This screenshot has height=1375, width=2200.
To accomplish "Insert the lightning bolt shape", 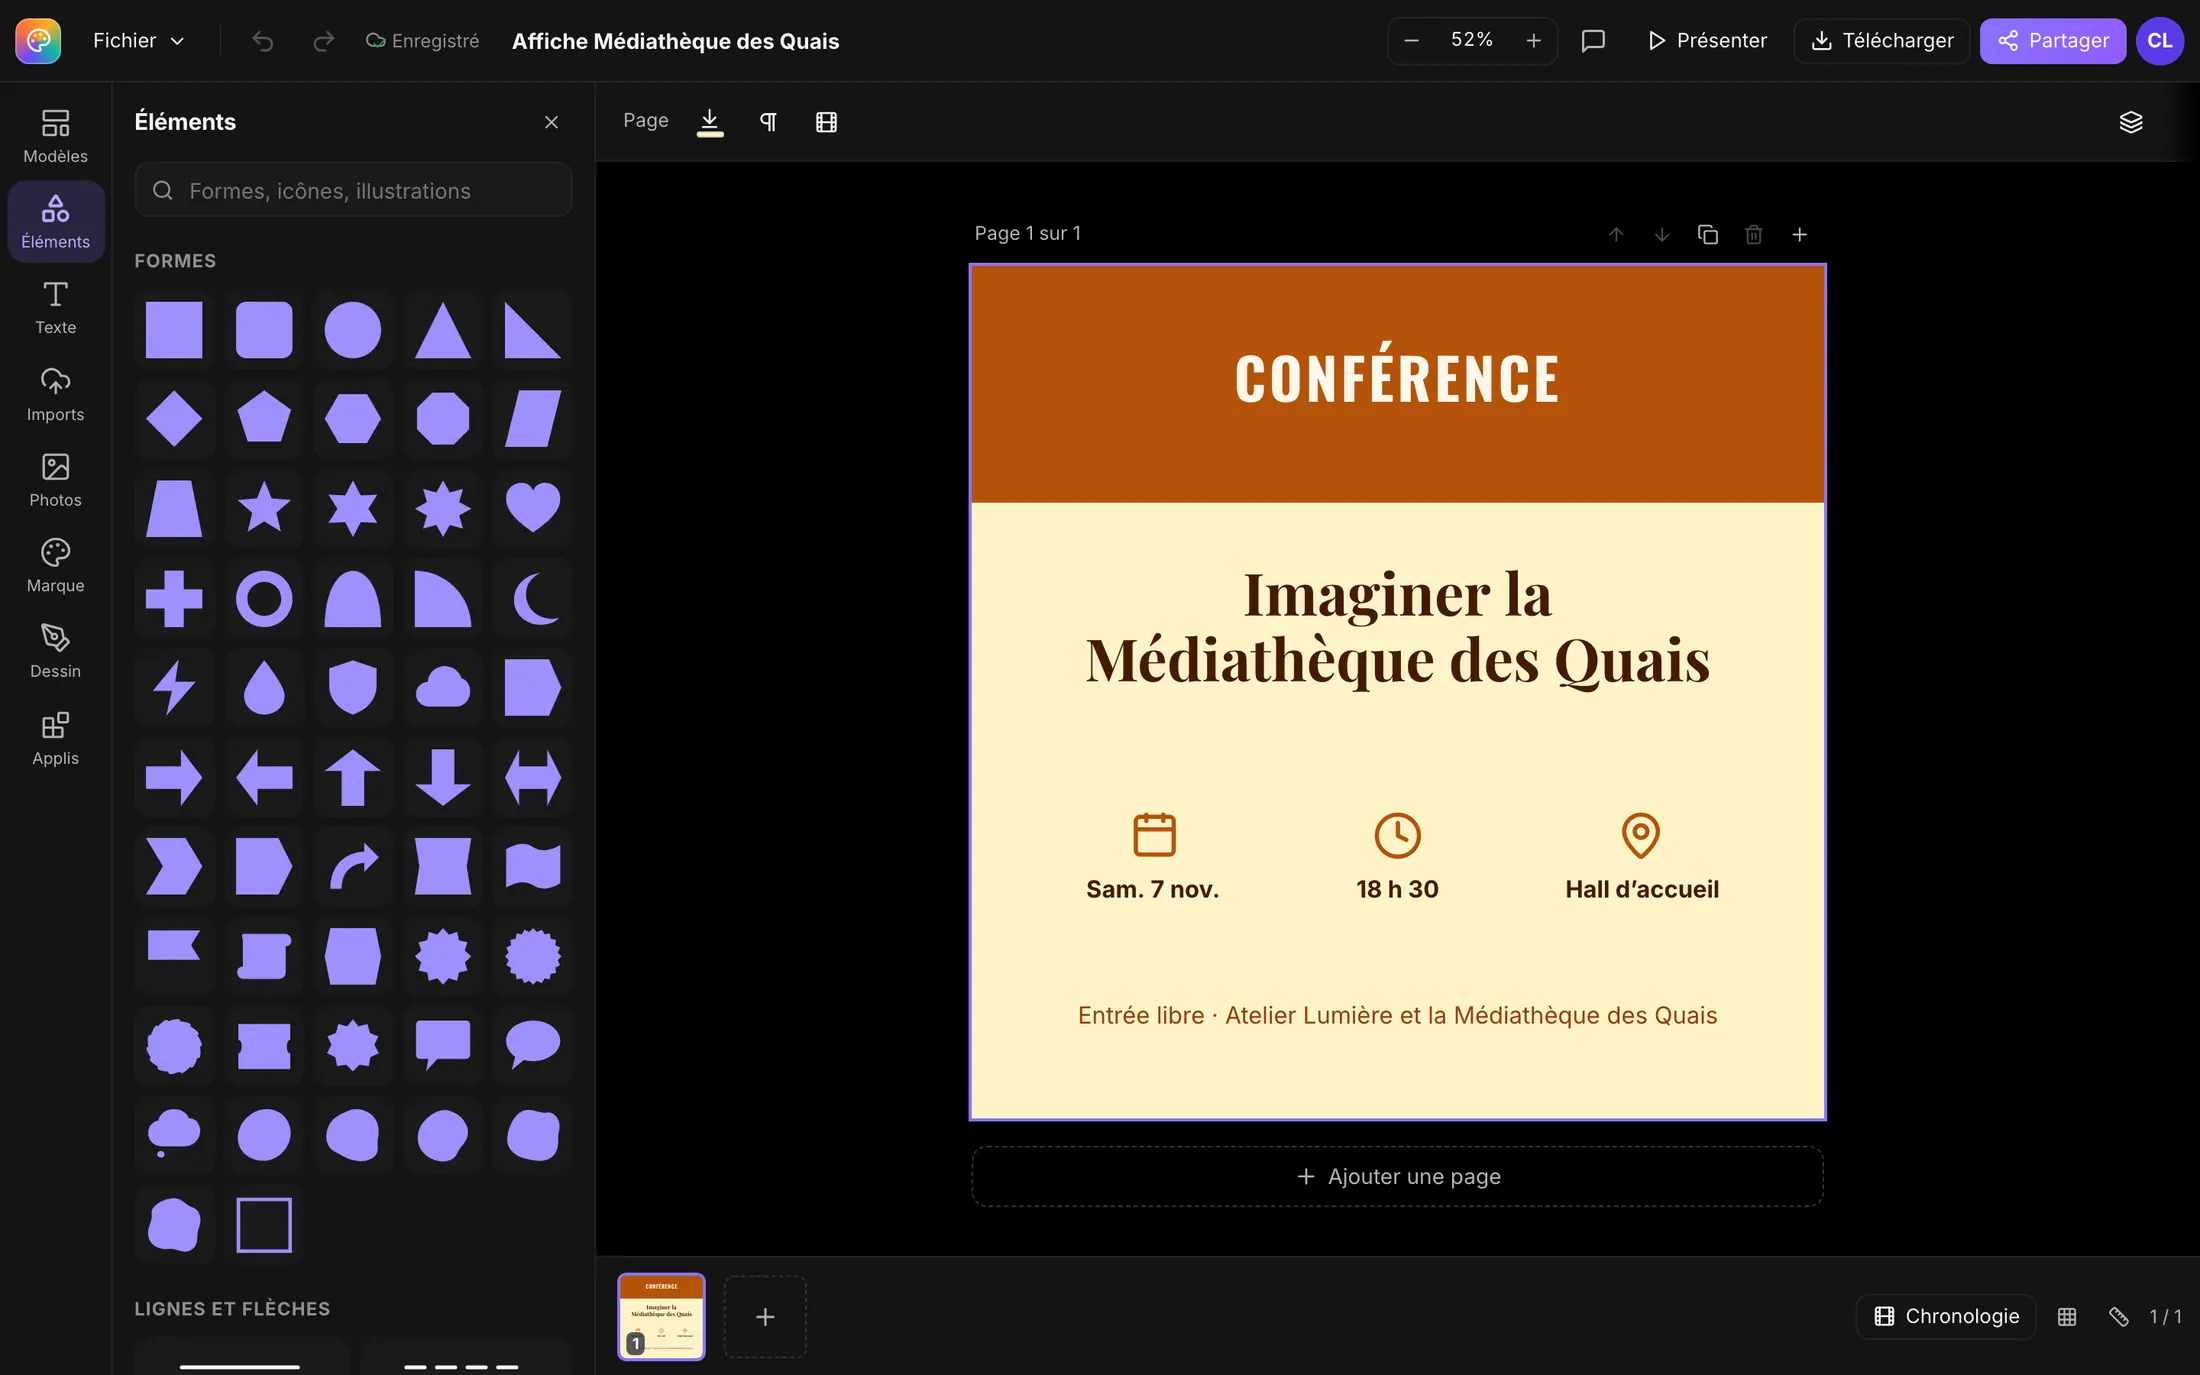I will click(x=174, y=688).
